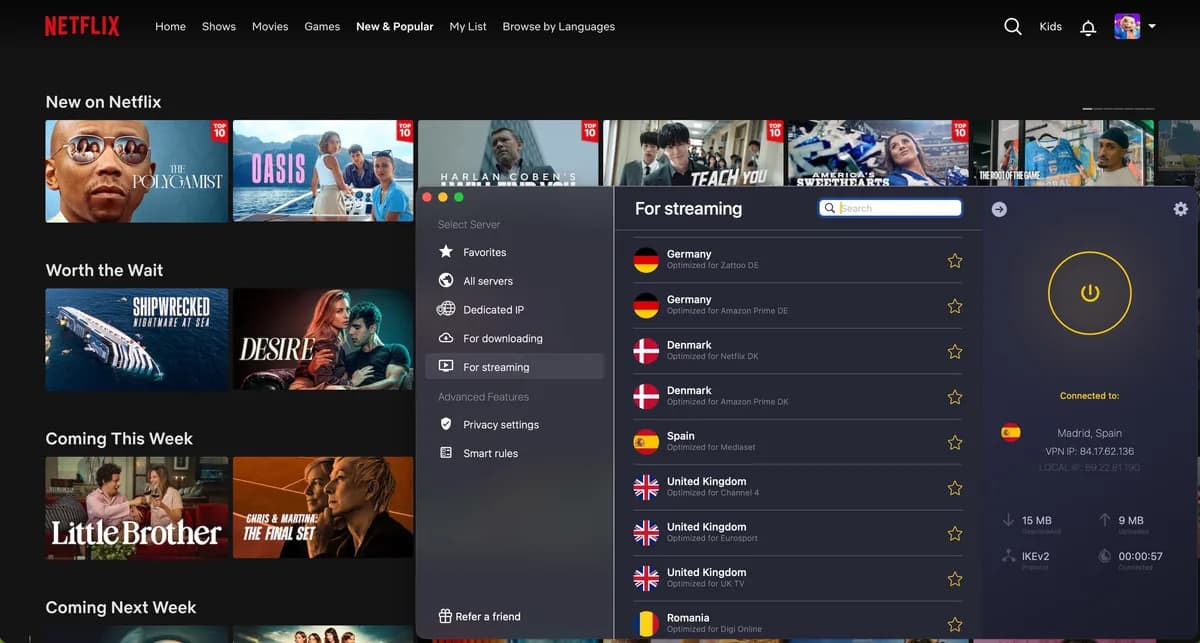Click United Kingdom UK TV flag
This screenshot has height=643, width=1200.
[647, 579]
